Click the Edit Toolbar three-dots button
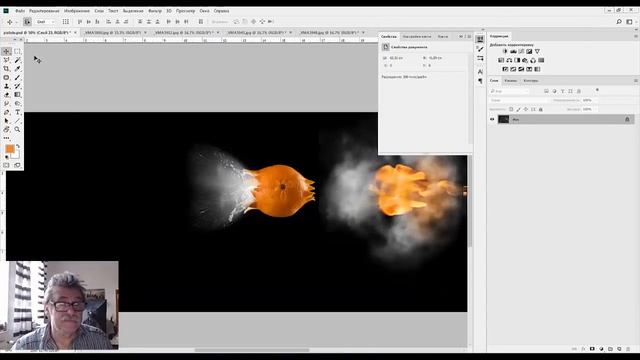The height and width of the screenshot is (360, 640). click(7, 138)
